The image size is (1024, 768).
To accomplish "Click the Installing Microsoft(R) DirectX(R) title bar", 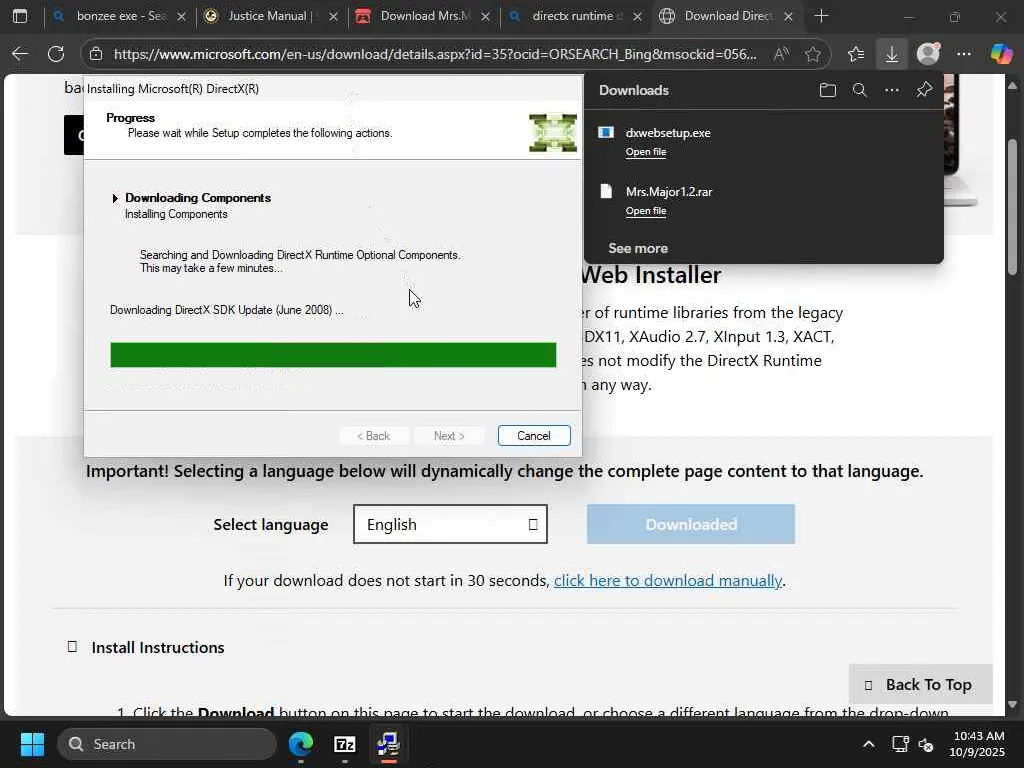I will (x=333, y=89).
